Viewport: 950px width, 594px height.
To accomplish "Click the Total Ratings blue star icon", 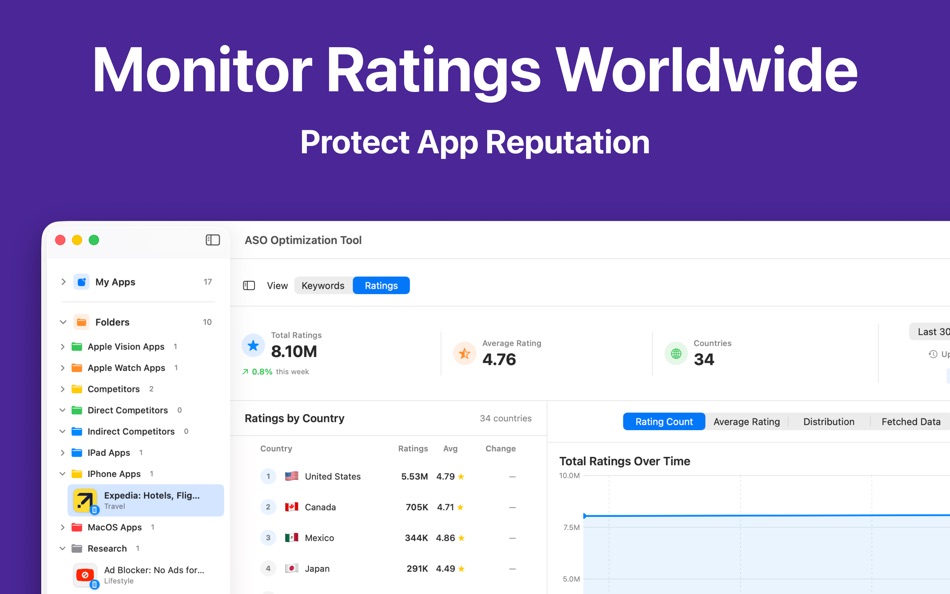I will (x=253, y=345).
